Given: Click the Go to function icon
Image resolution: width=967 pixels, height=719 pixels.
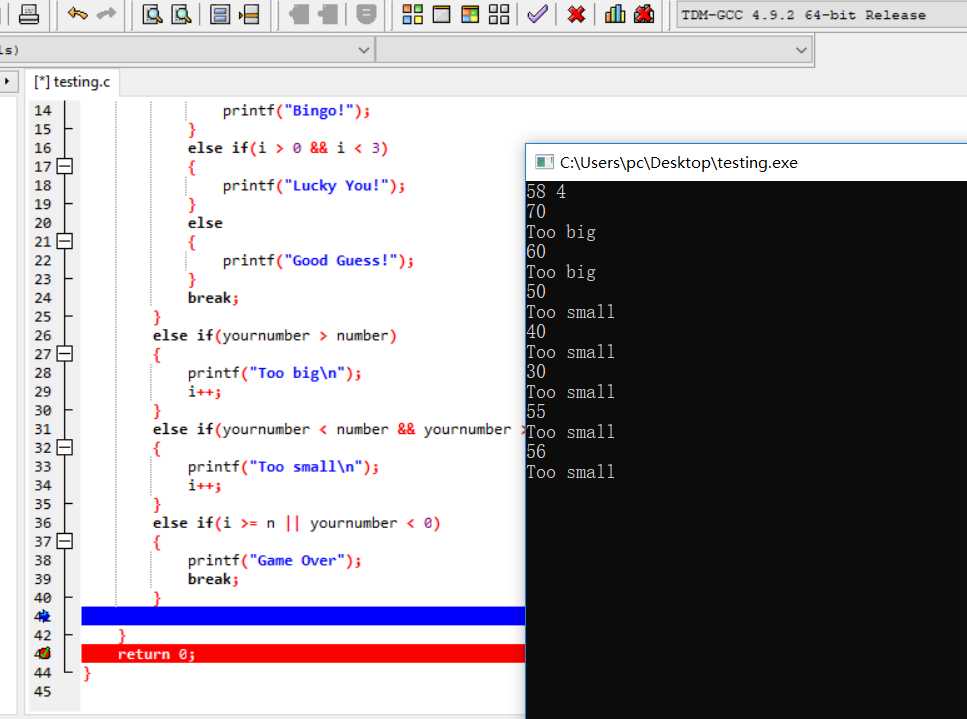Looking at the screenshot, I should click(220, 14).
